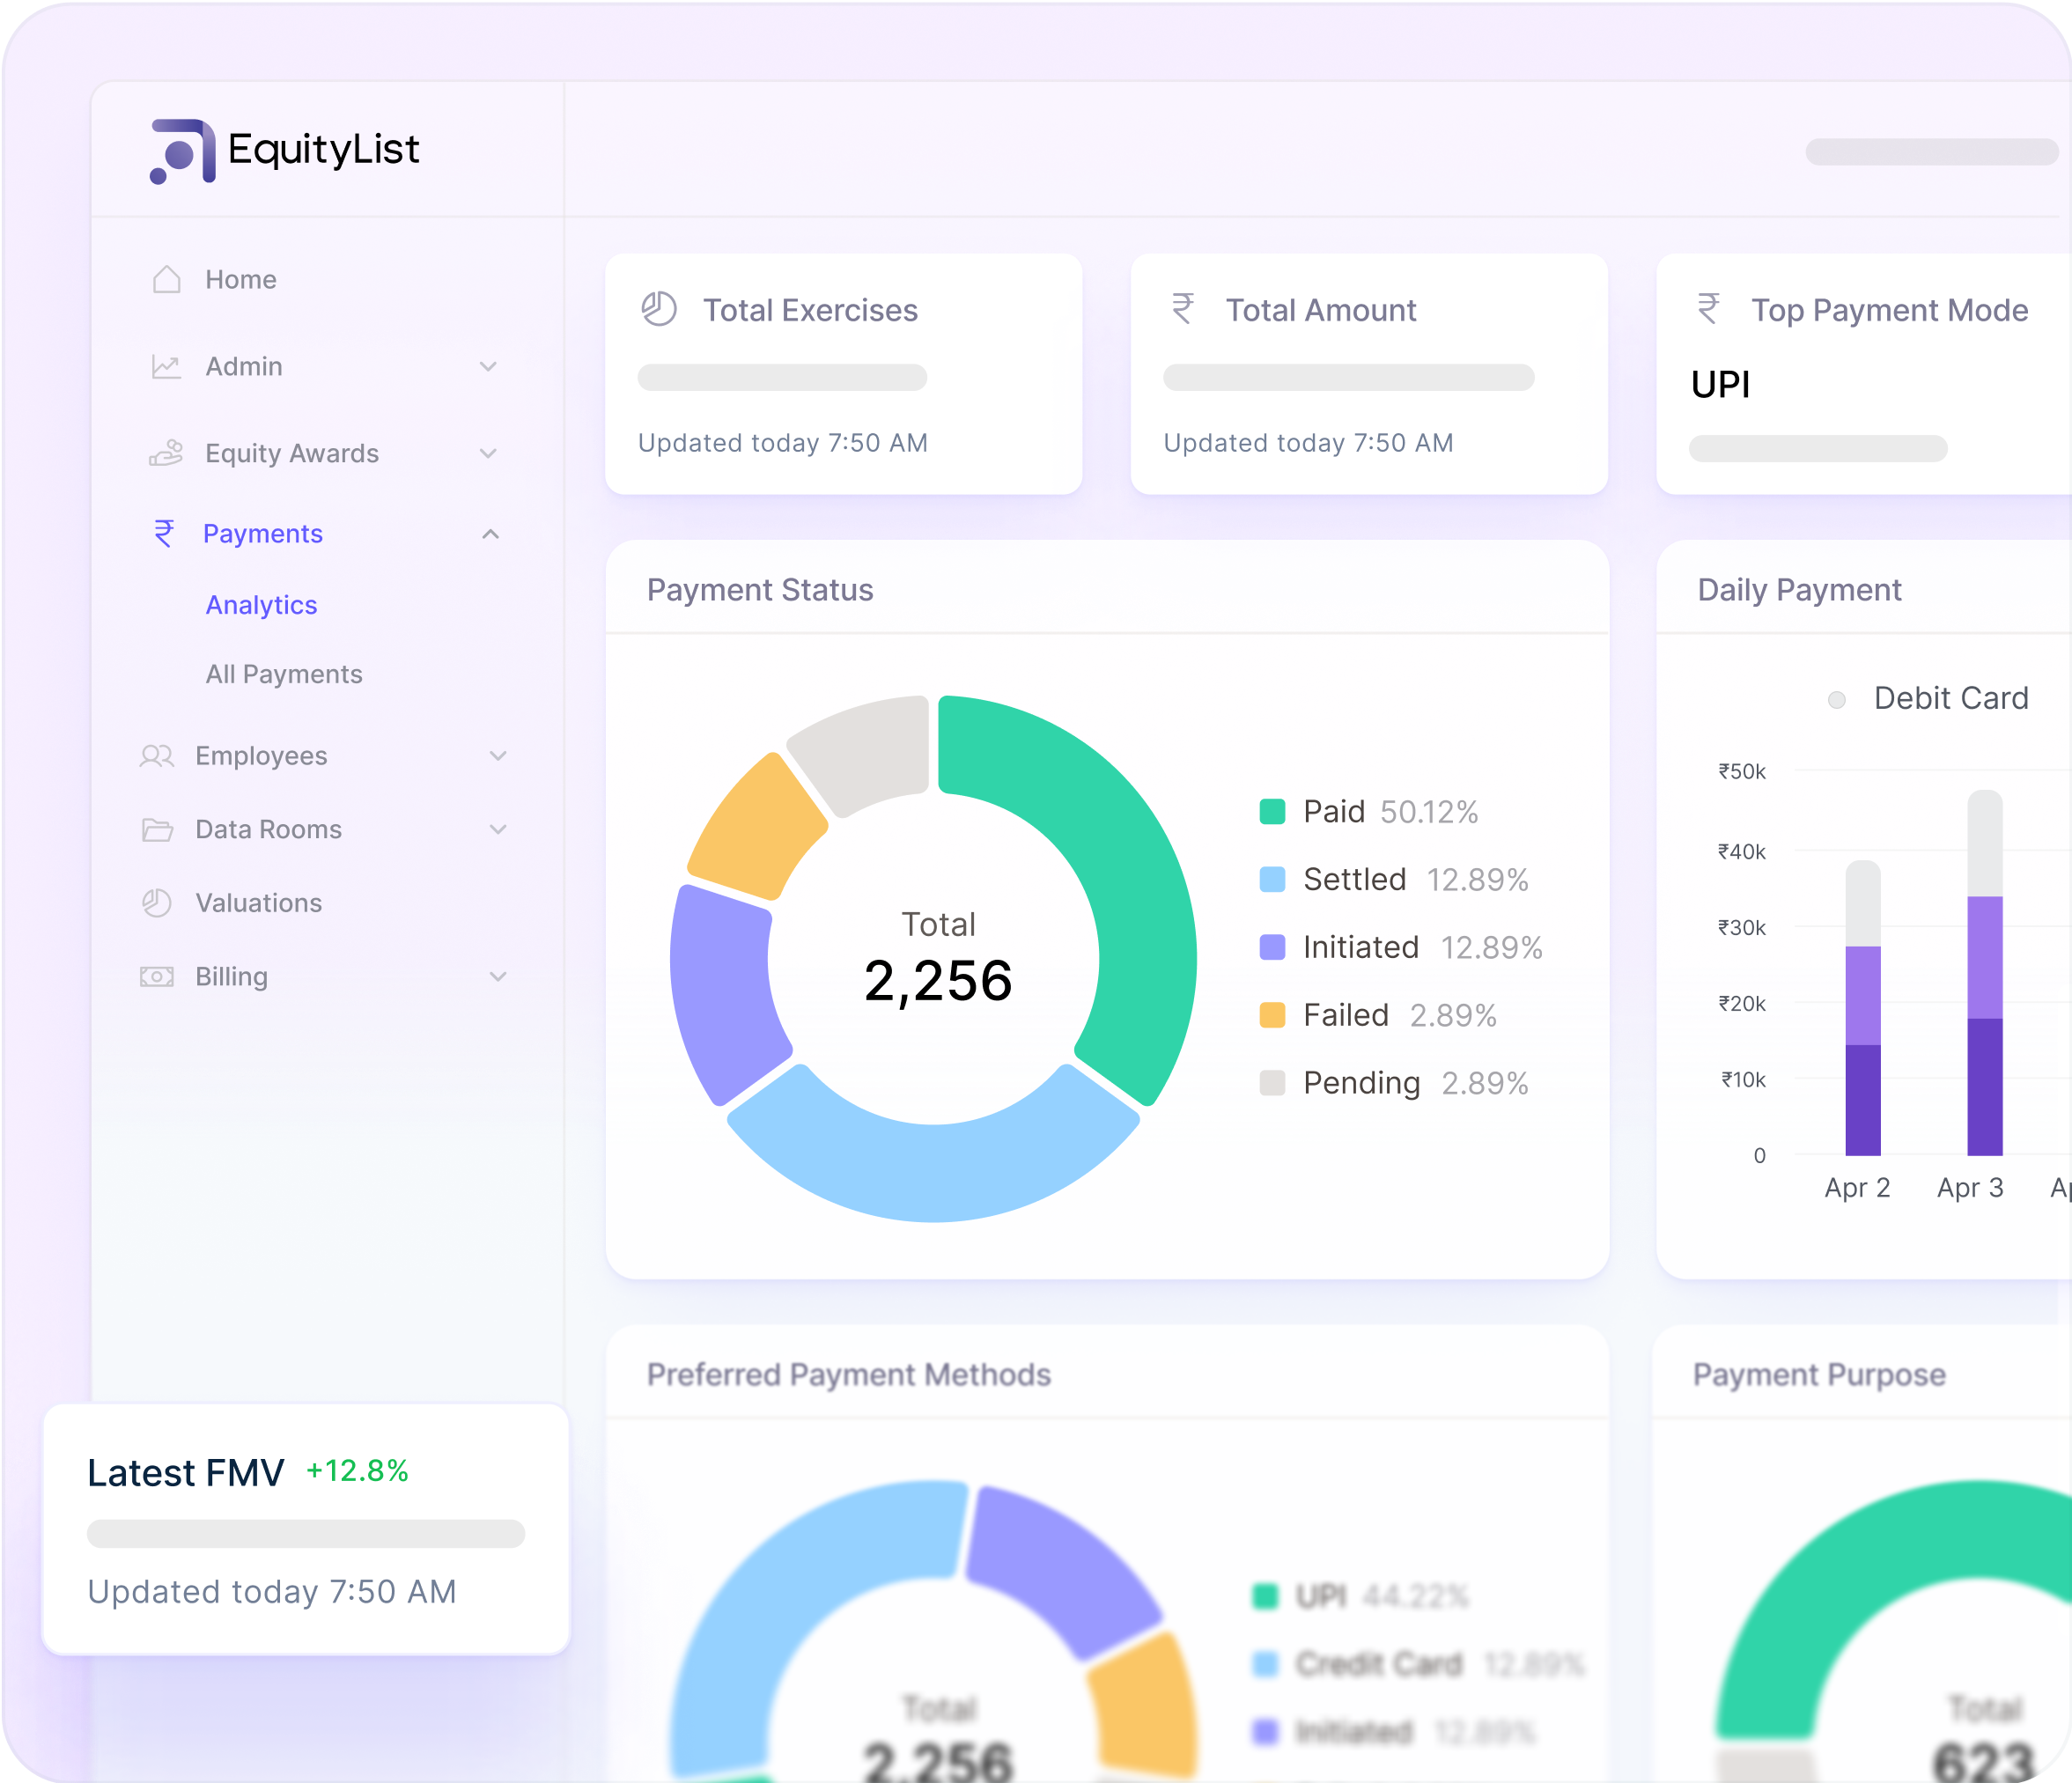The height and width of the screenshot is (1783, 2072).
Task: Click the Debit Card legend label
Action: [x=1951, y=698]
